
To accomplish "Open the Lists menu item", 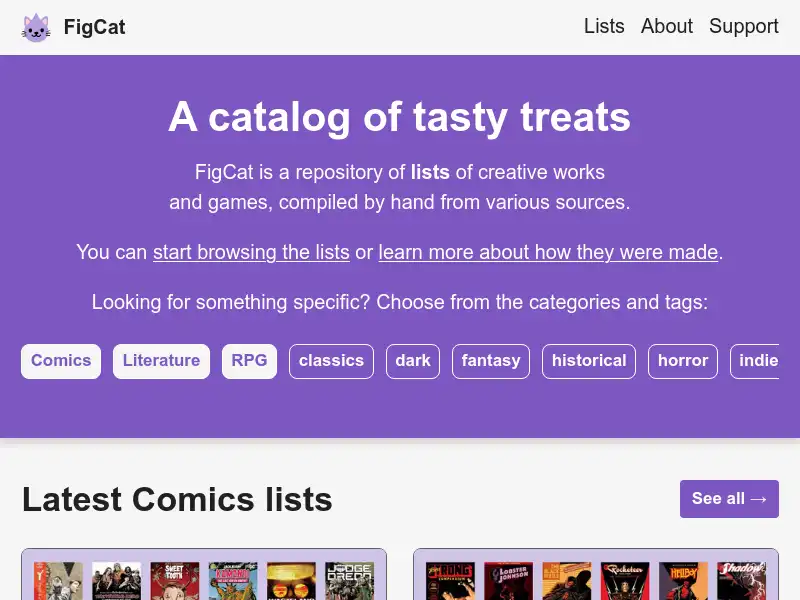I will point(603,27).
